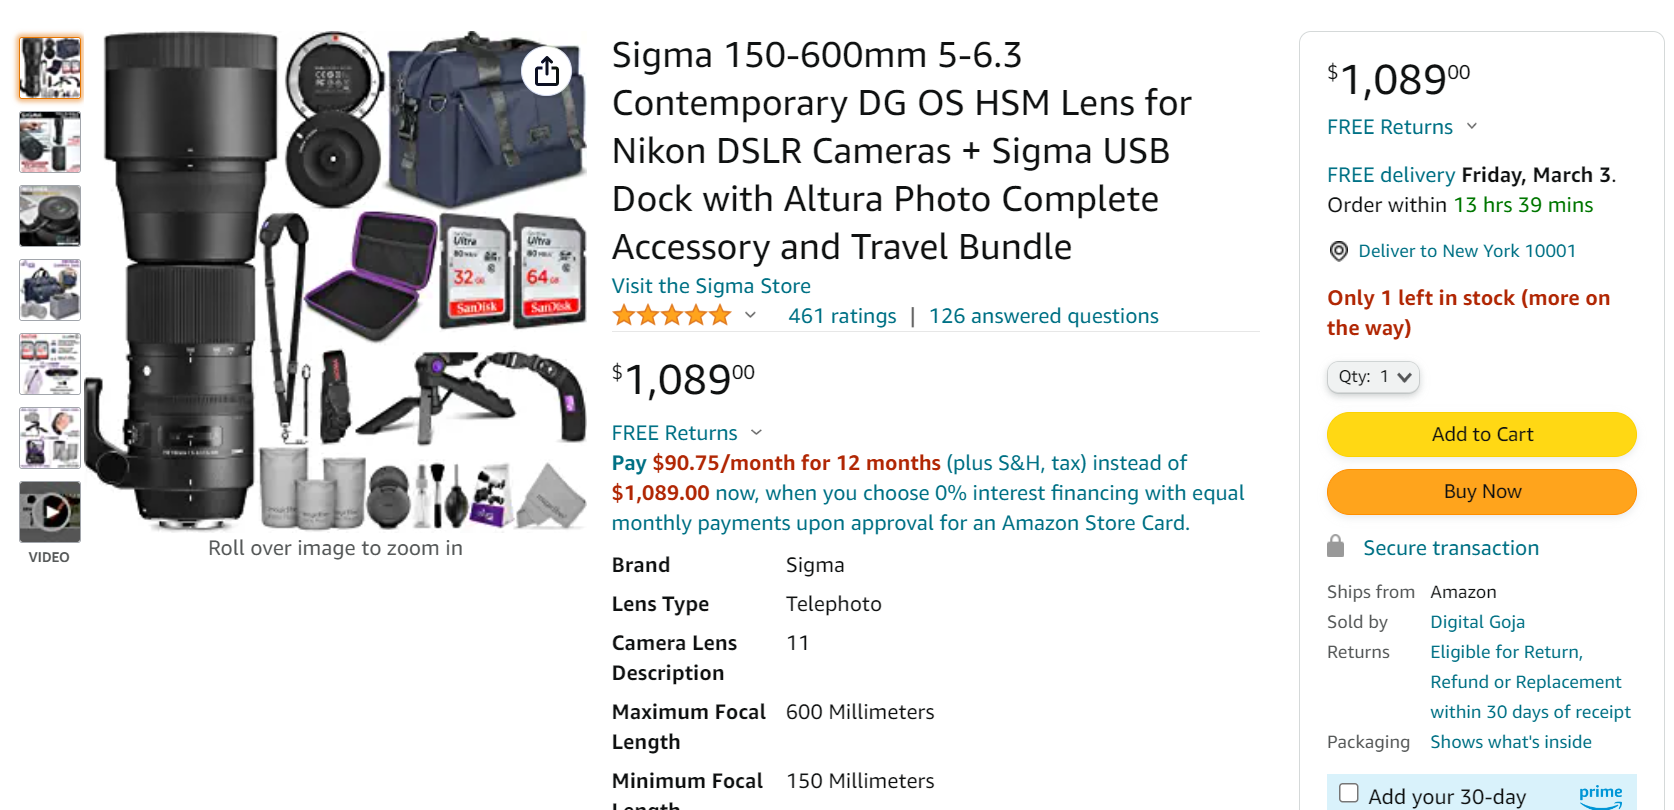
Task: Open 126 answered questions link
Action: [1043, 316]
